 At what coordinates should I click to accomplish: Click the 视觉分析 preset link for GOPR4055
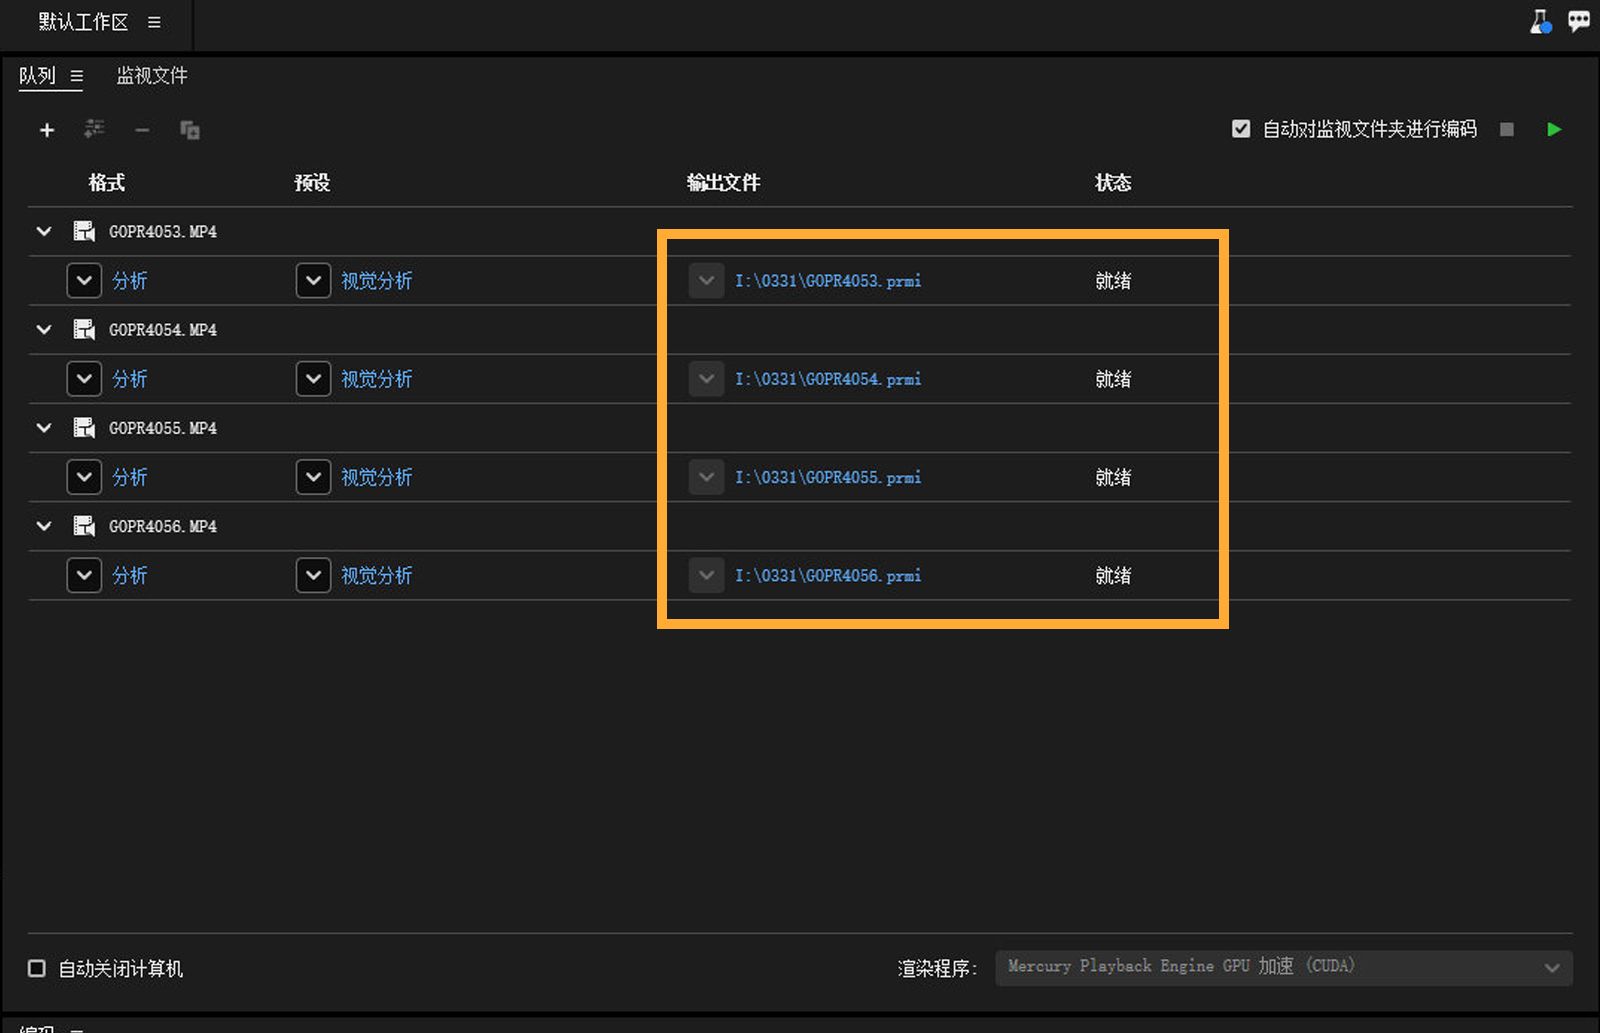coord(377,477)
